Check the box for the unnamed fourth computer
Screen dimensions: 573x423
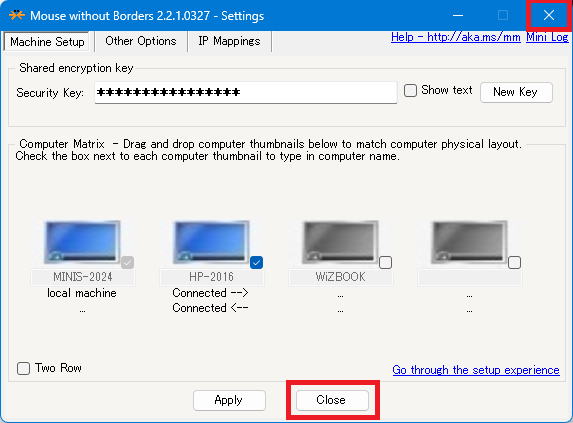515,262
